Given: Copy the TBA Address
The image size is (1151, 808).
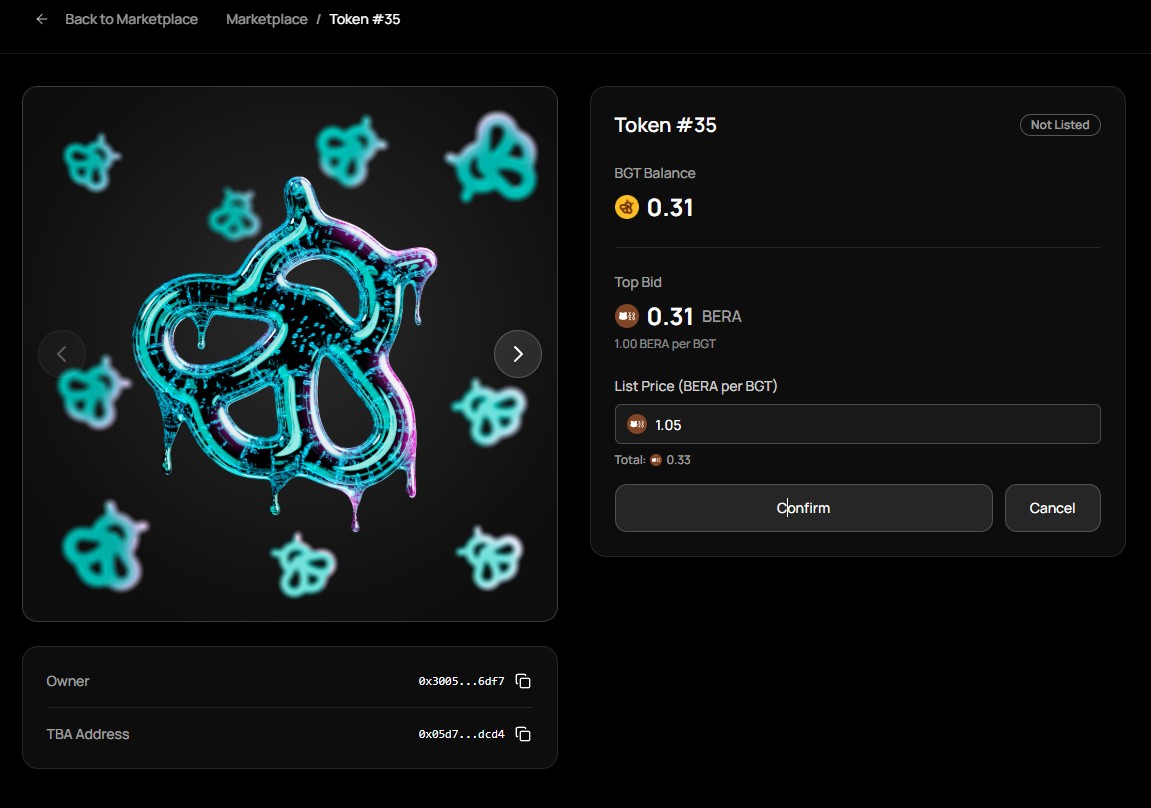Looking at the screenshot, I should click(x=523, y=734).
